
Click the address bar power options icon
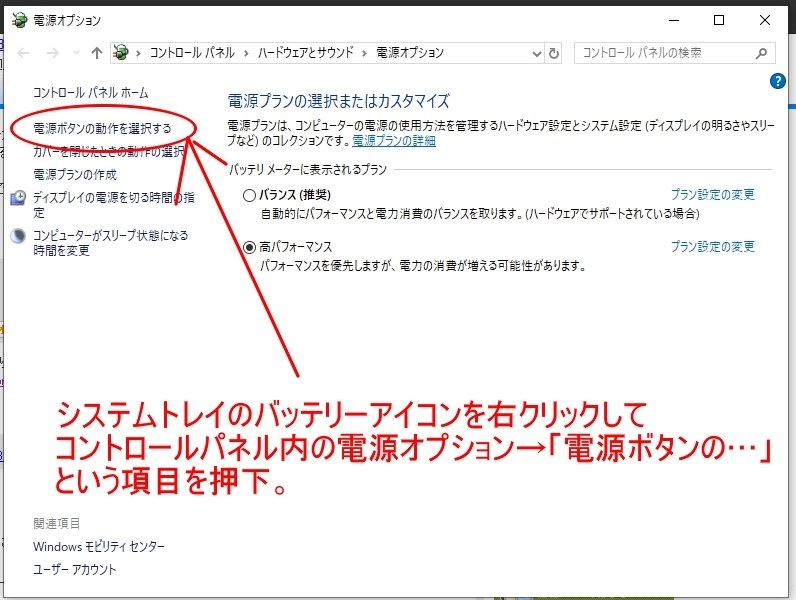coord(121,52)
